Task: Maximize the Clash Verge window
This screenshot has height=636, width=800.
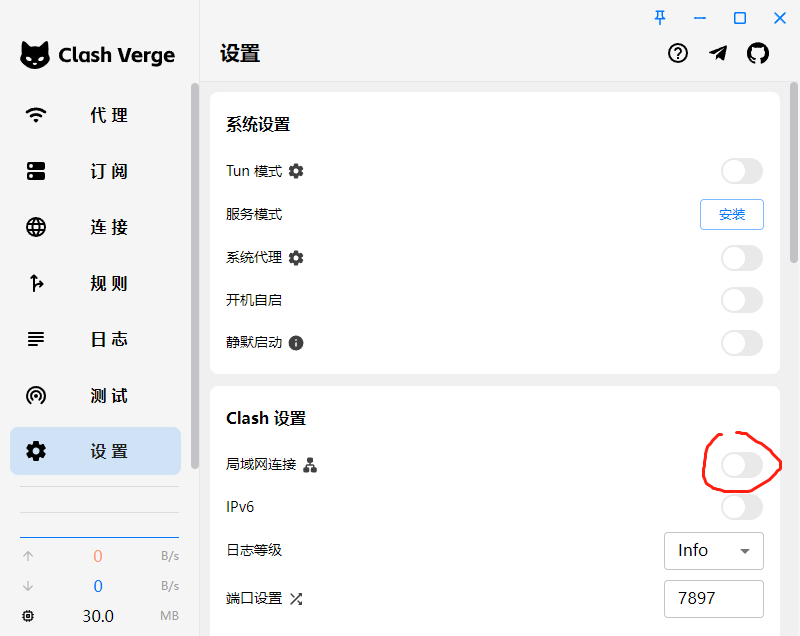Action: (x=740, y=18)
